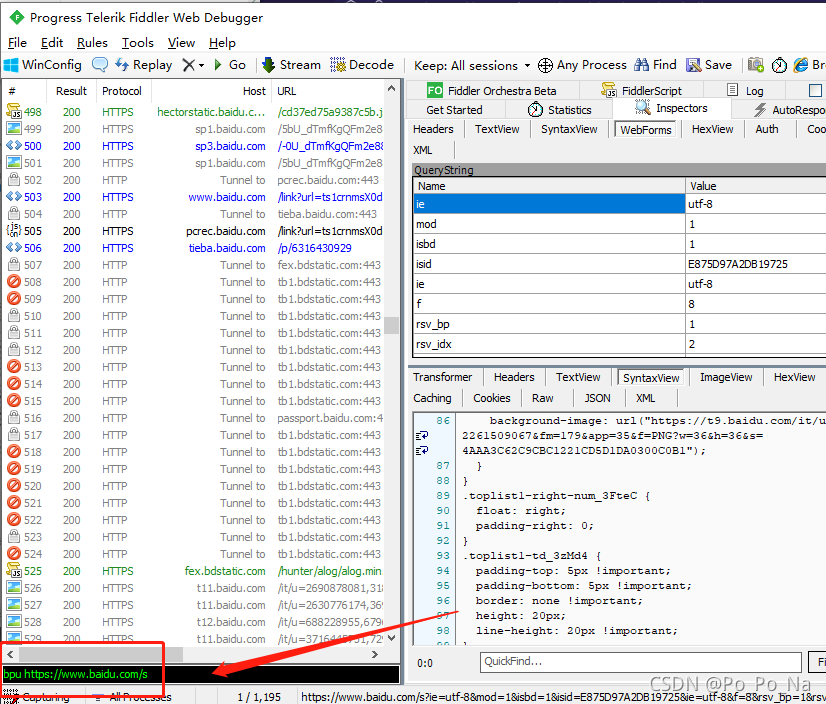Image resolution: width=826 pixels, height=704 pixels.
Task: Toggle Stream mode in toolbar
Action: click(x=291, y=65)
